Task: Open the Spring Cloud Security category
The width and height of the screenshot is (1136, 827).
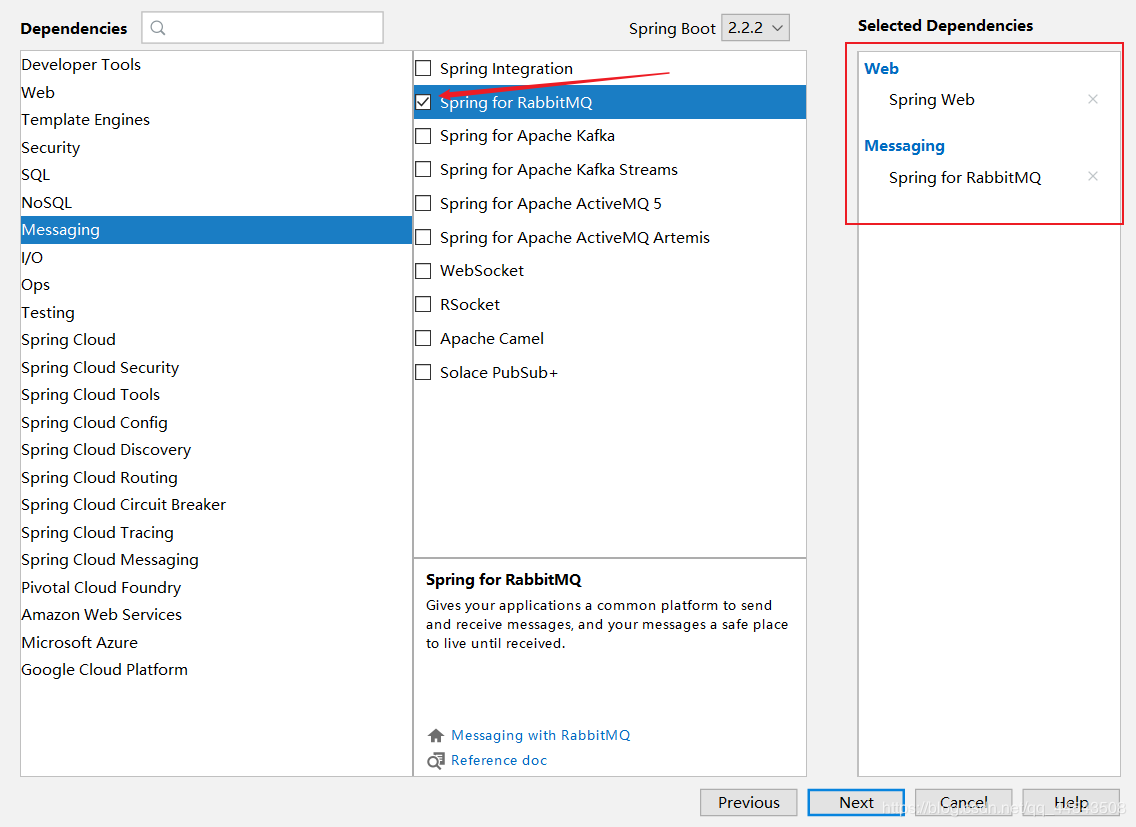Action: 216,367
